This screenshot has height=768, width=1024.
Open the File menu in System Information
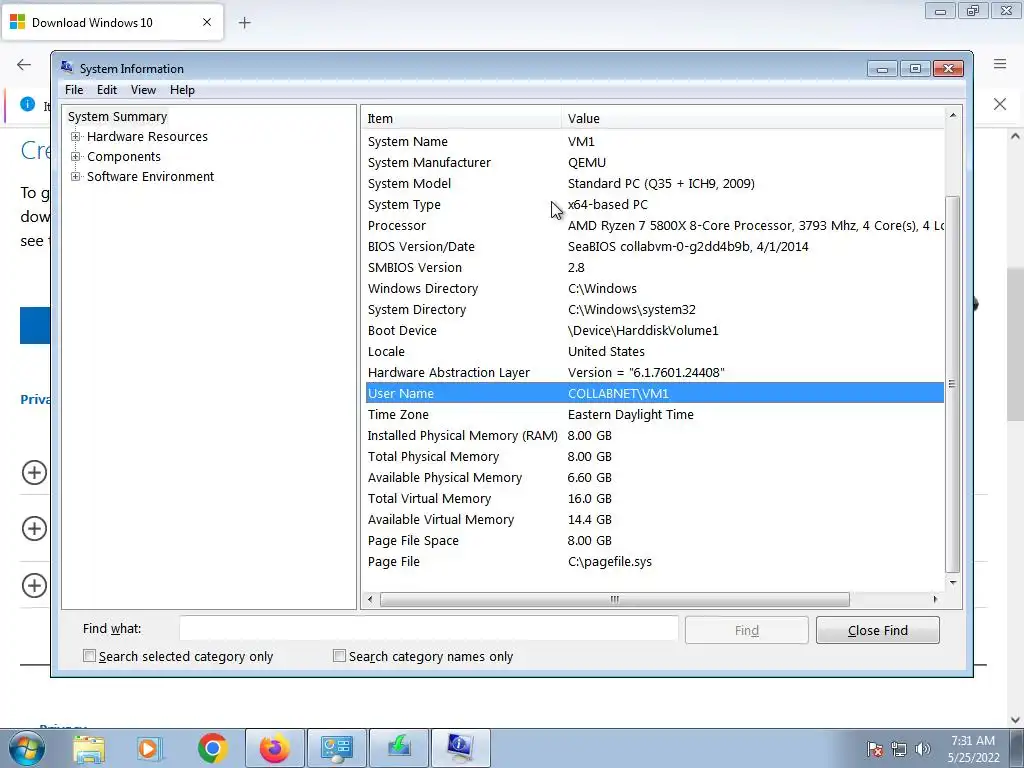pos(74,90)
